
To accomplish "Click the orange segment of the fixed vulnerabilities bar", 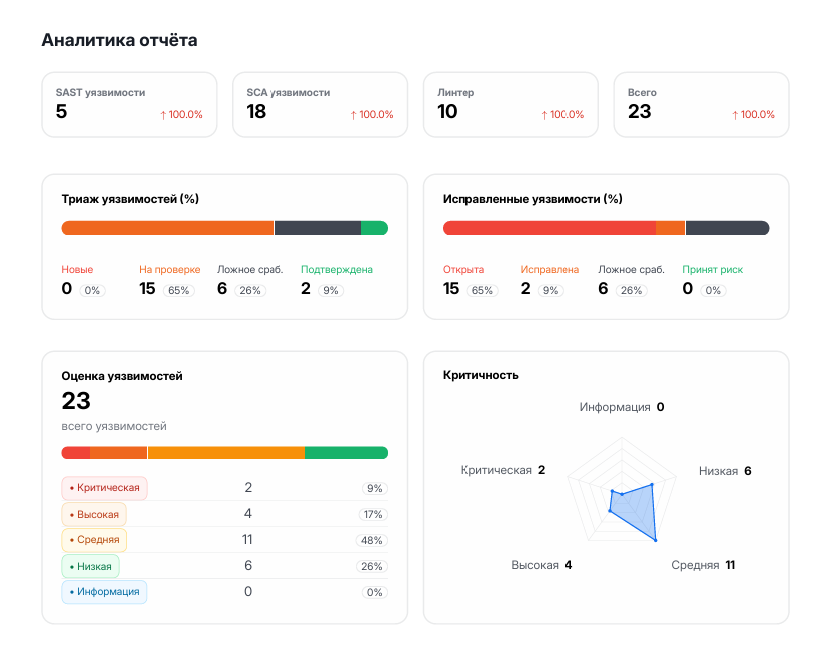I will (x=670, y=228).
